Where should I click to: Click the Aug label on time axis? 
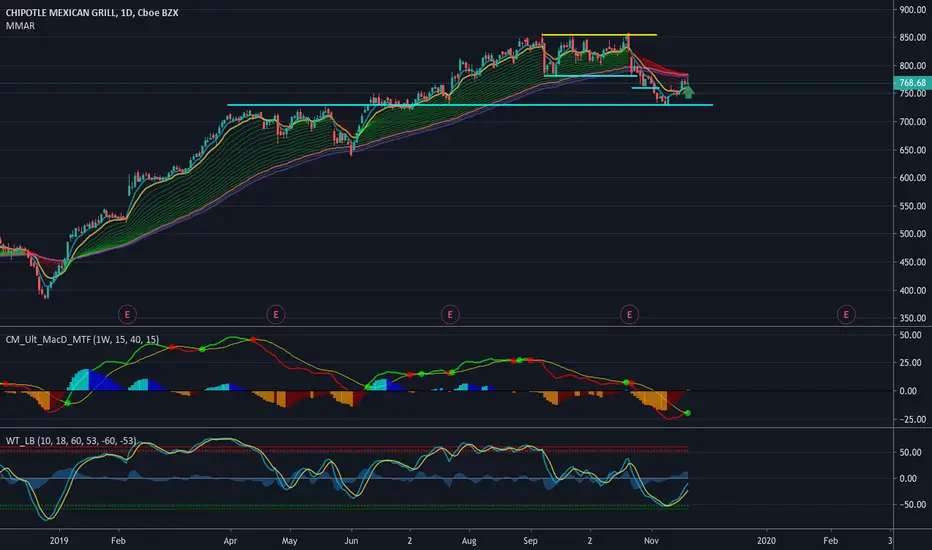pos(469,540)
